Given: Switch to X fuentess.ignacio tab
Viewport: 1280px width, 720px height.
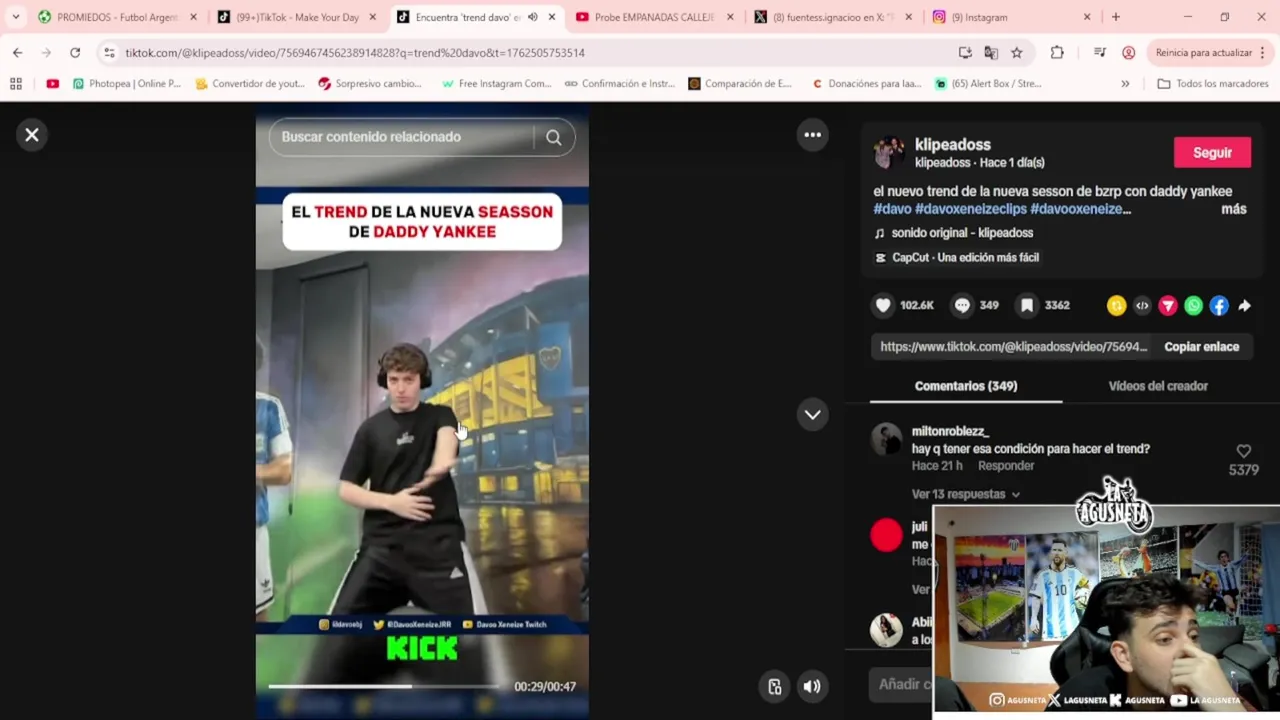Looking at the screenshot, I should pyautogui.click(x=830, y=17).
